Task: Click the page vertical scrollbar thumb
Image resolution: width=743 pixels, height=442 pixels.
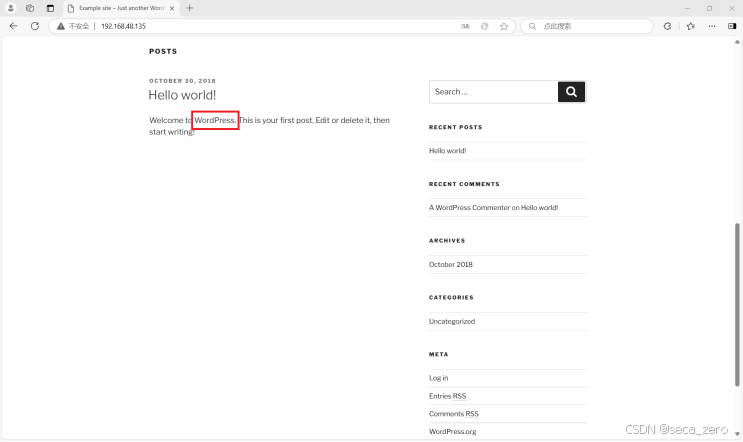Action: [737, 304]
